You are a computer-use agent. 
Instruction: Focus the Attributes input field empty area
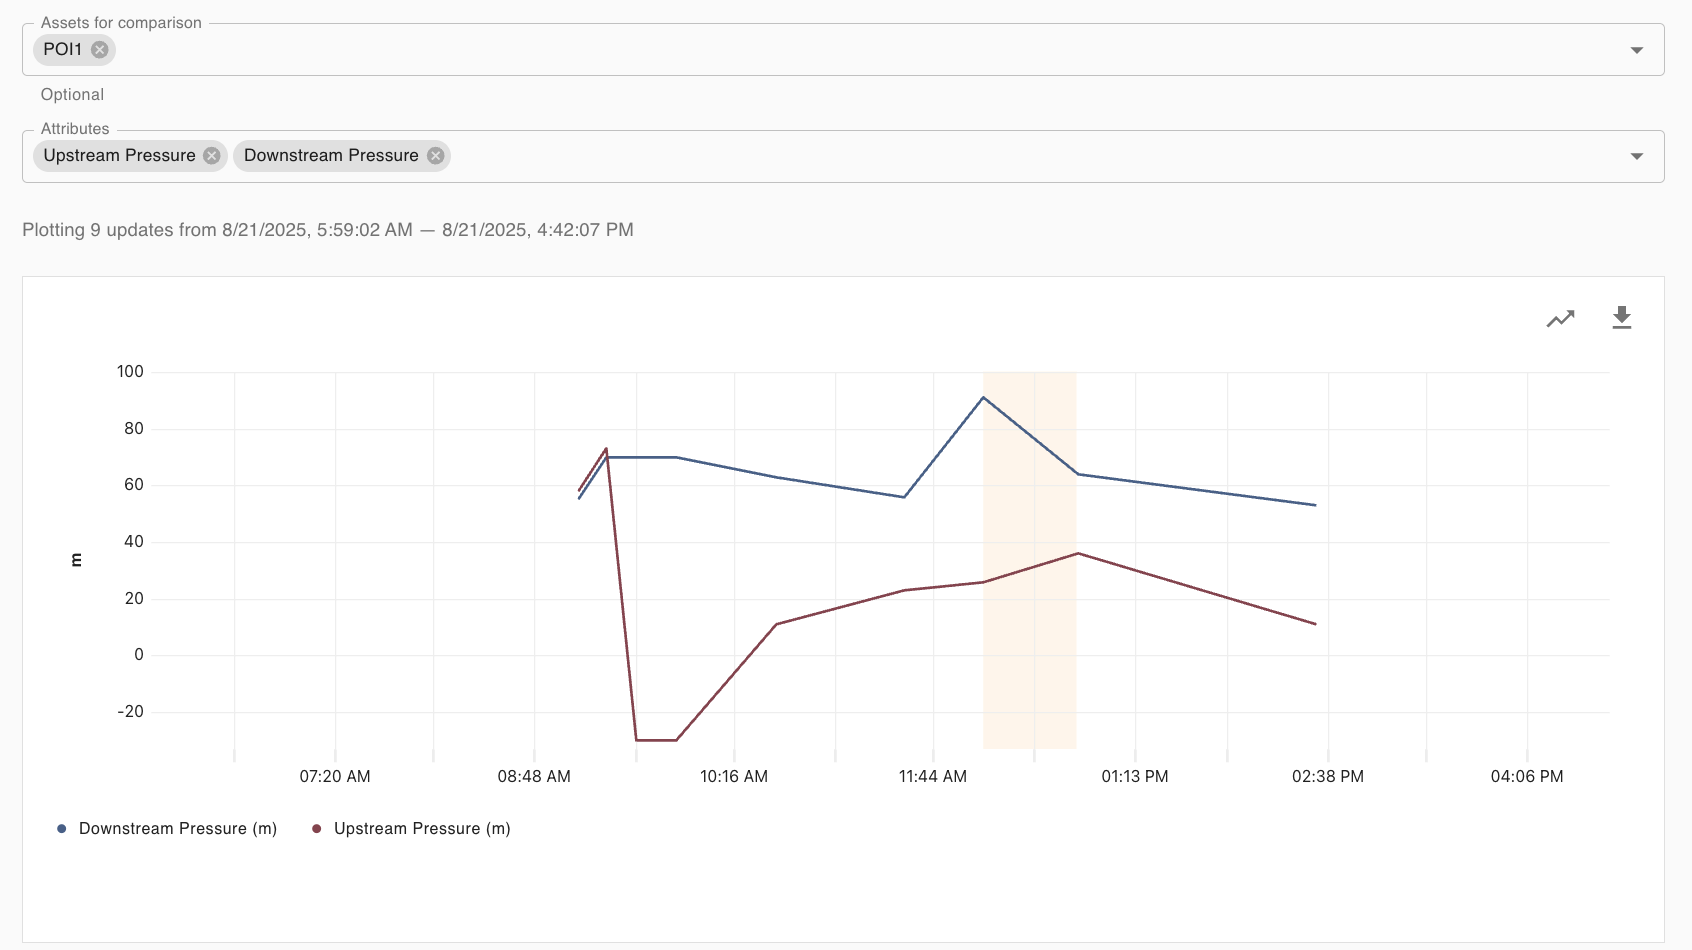[1000, 156]
